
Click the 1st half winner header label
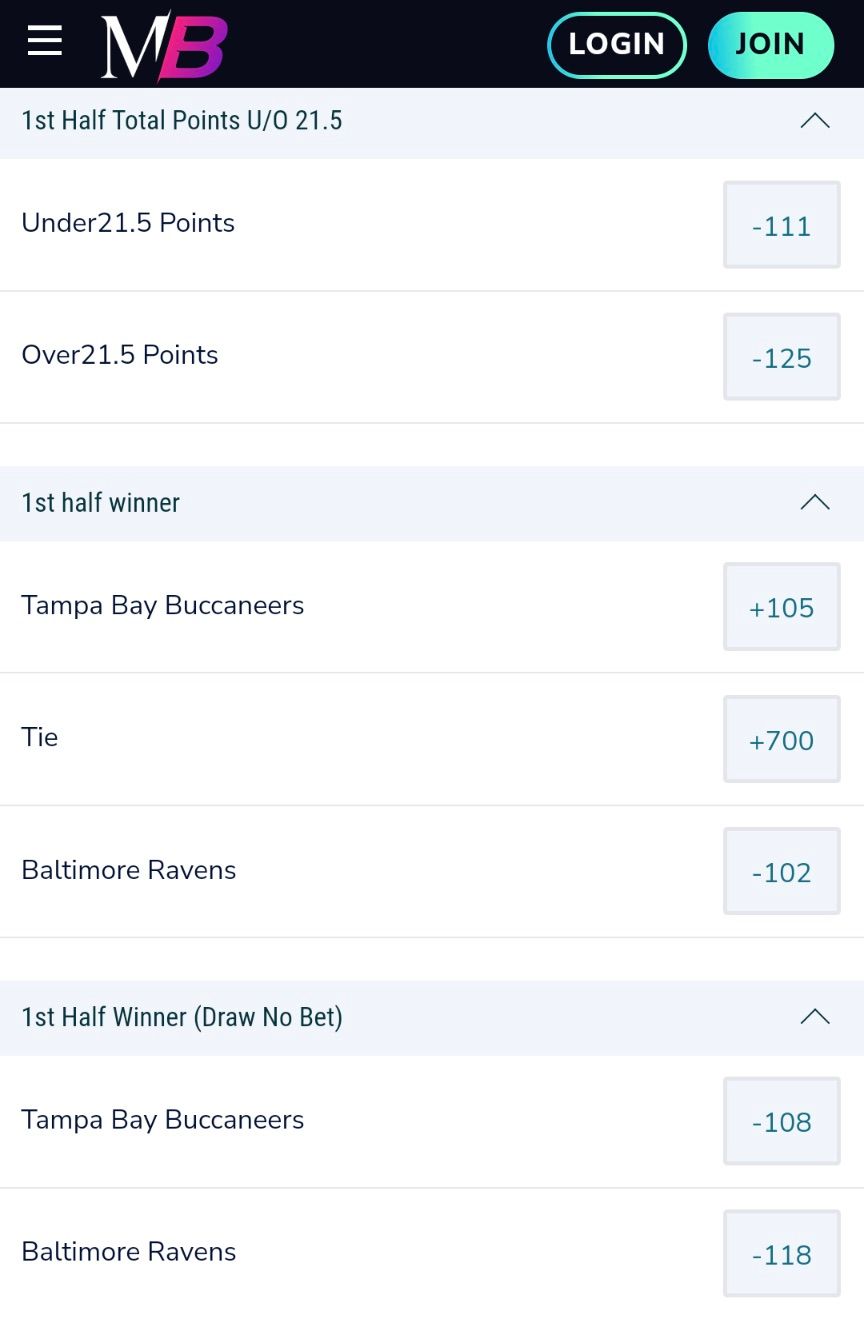(x=100, y=503)
